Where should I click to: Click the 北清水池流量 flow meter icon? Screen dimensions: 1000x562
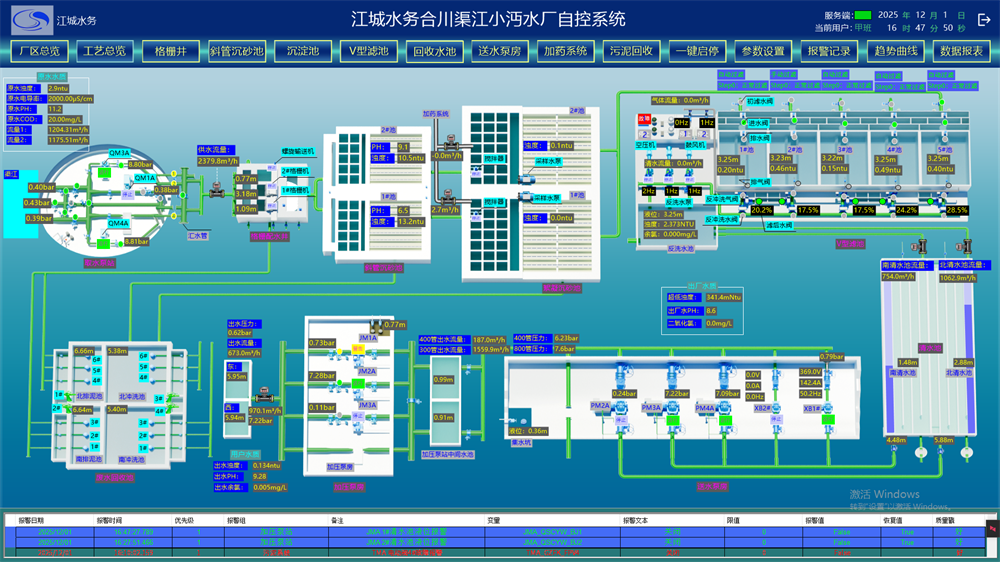point(964,246)
